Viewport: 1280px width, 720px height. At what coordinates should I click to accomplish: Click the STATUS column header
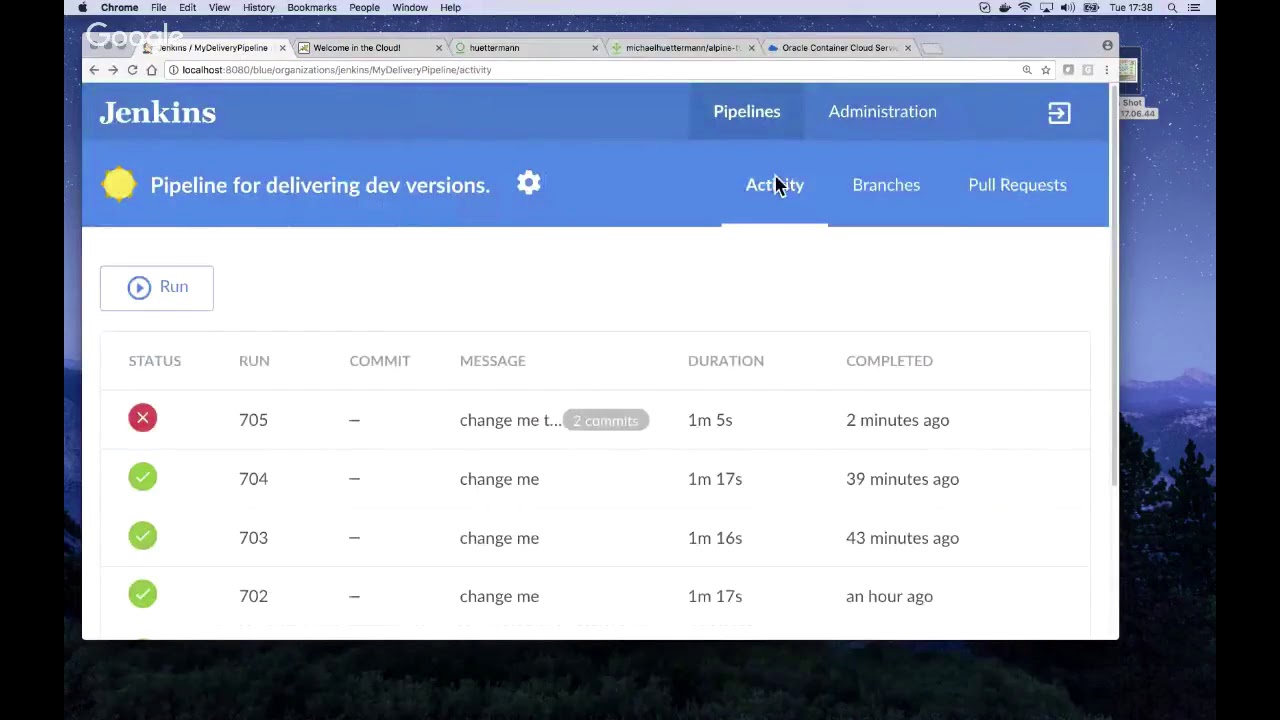coord(154,361)
